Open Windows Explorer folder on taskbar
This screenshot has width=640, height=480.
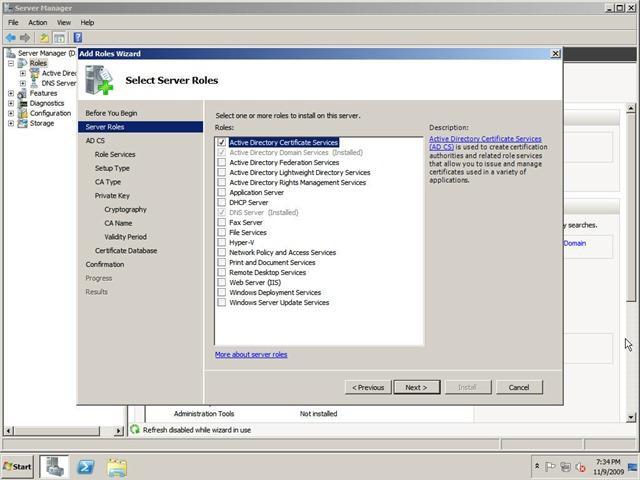point(117,467)
